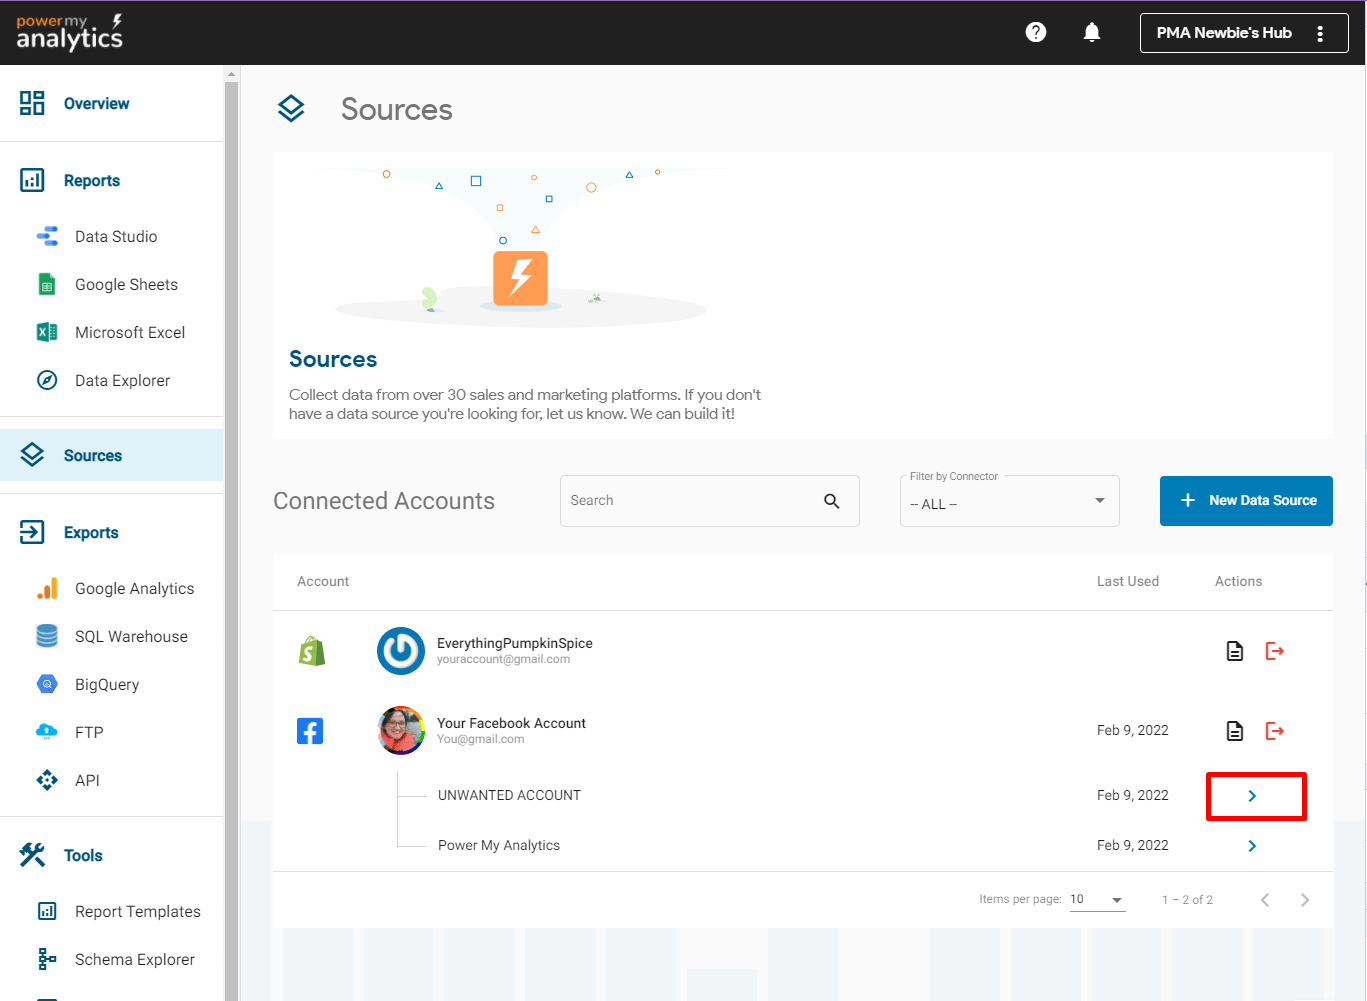Click the FTP cloud icon
This screenshot has height=1001, width=1367.
click(47, 731)
